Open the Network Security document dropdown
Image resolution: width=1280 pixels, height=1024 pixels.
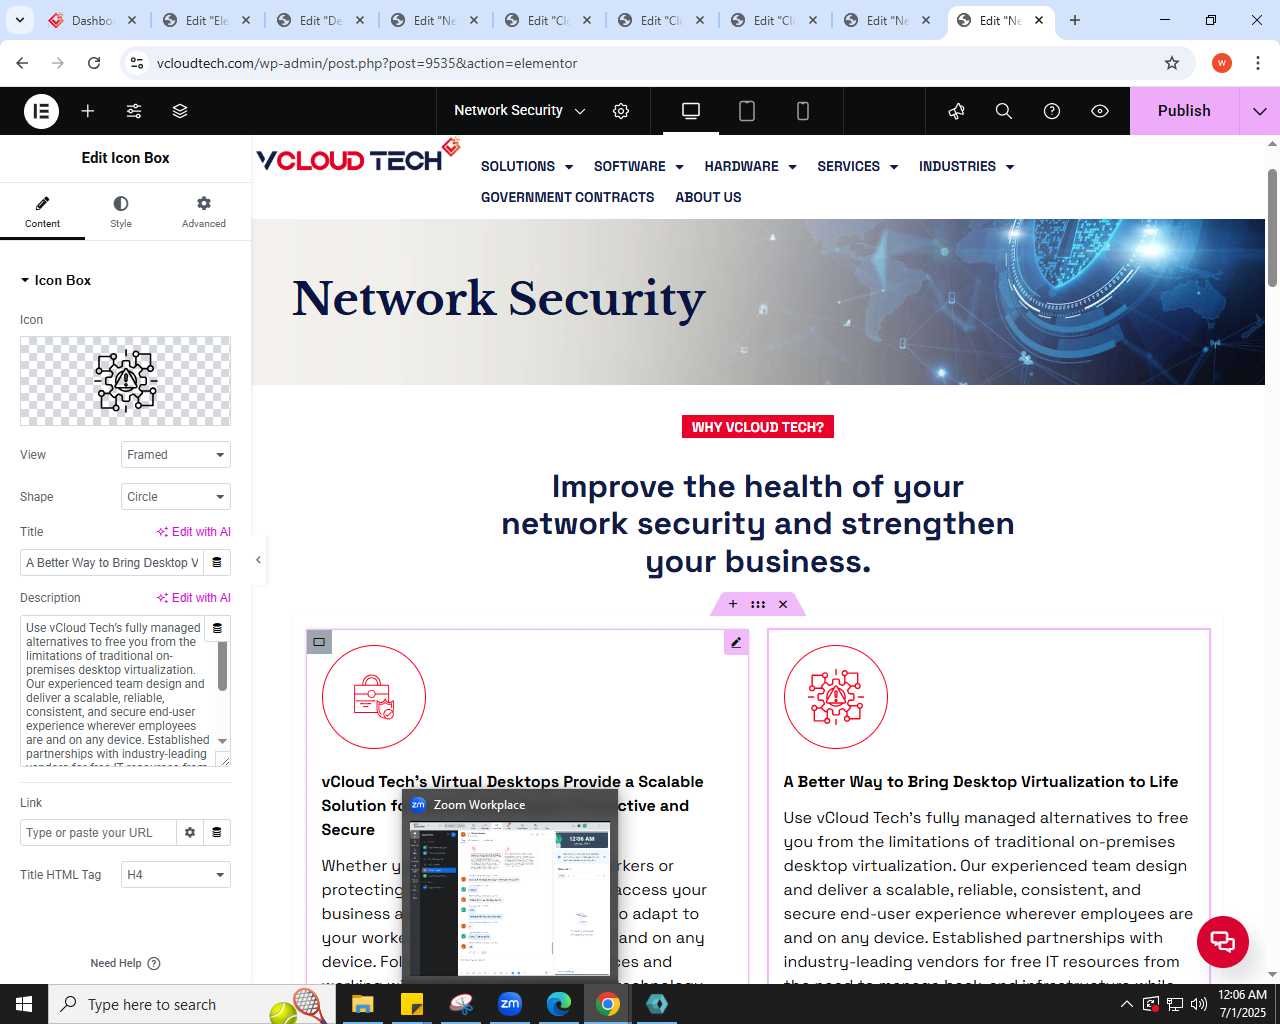520,111
